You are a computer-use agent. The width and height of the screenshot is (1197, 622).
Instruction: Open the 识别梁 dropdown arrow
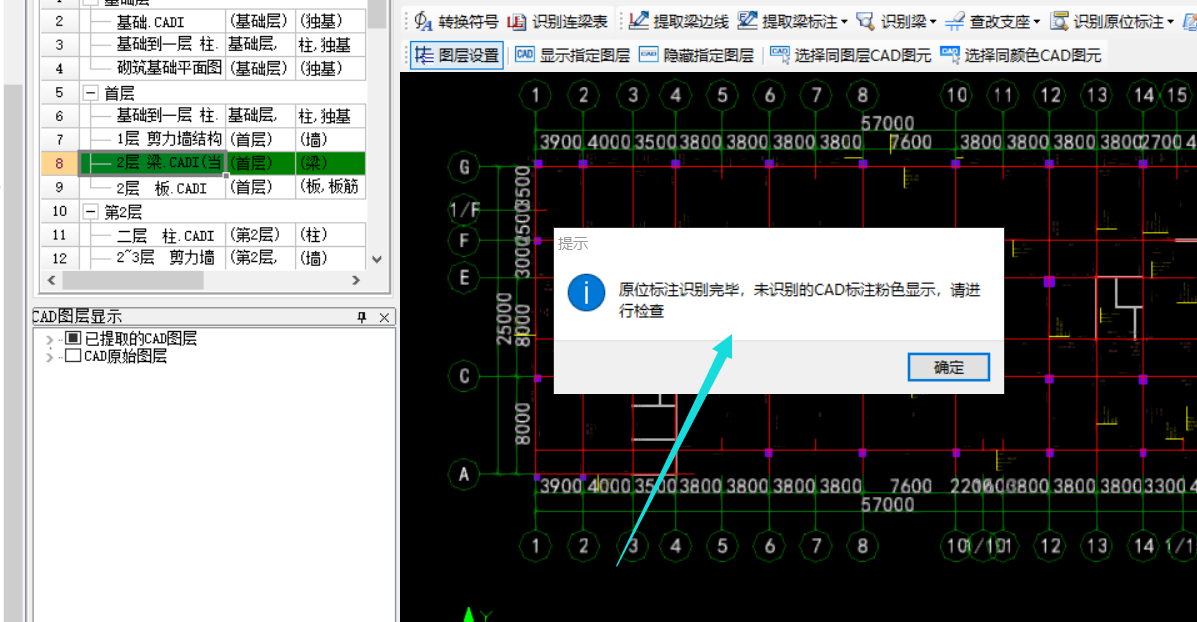click(933, 22)
